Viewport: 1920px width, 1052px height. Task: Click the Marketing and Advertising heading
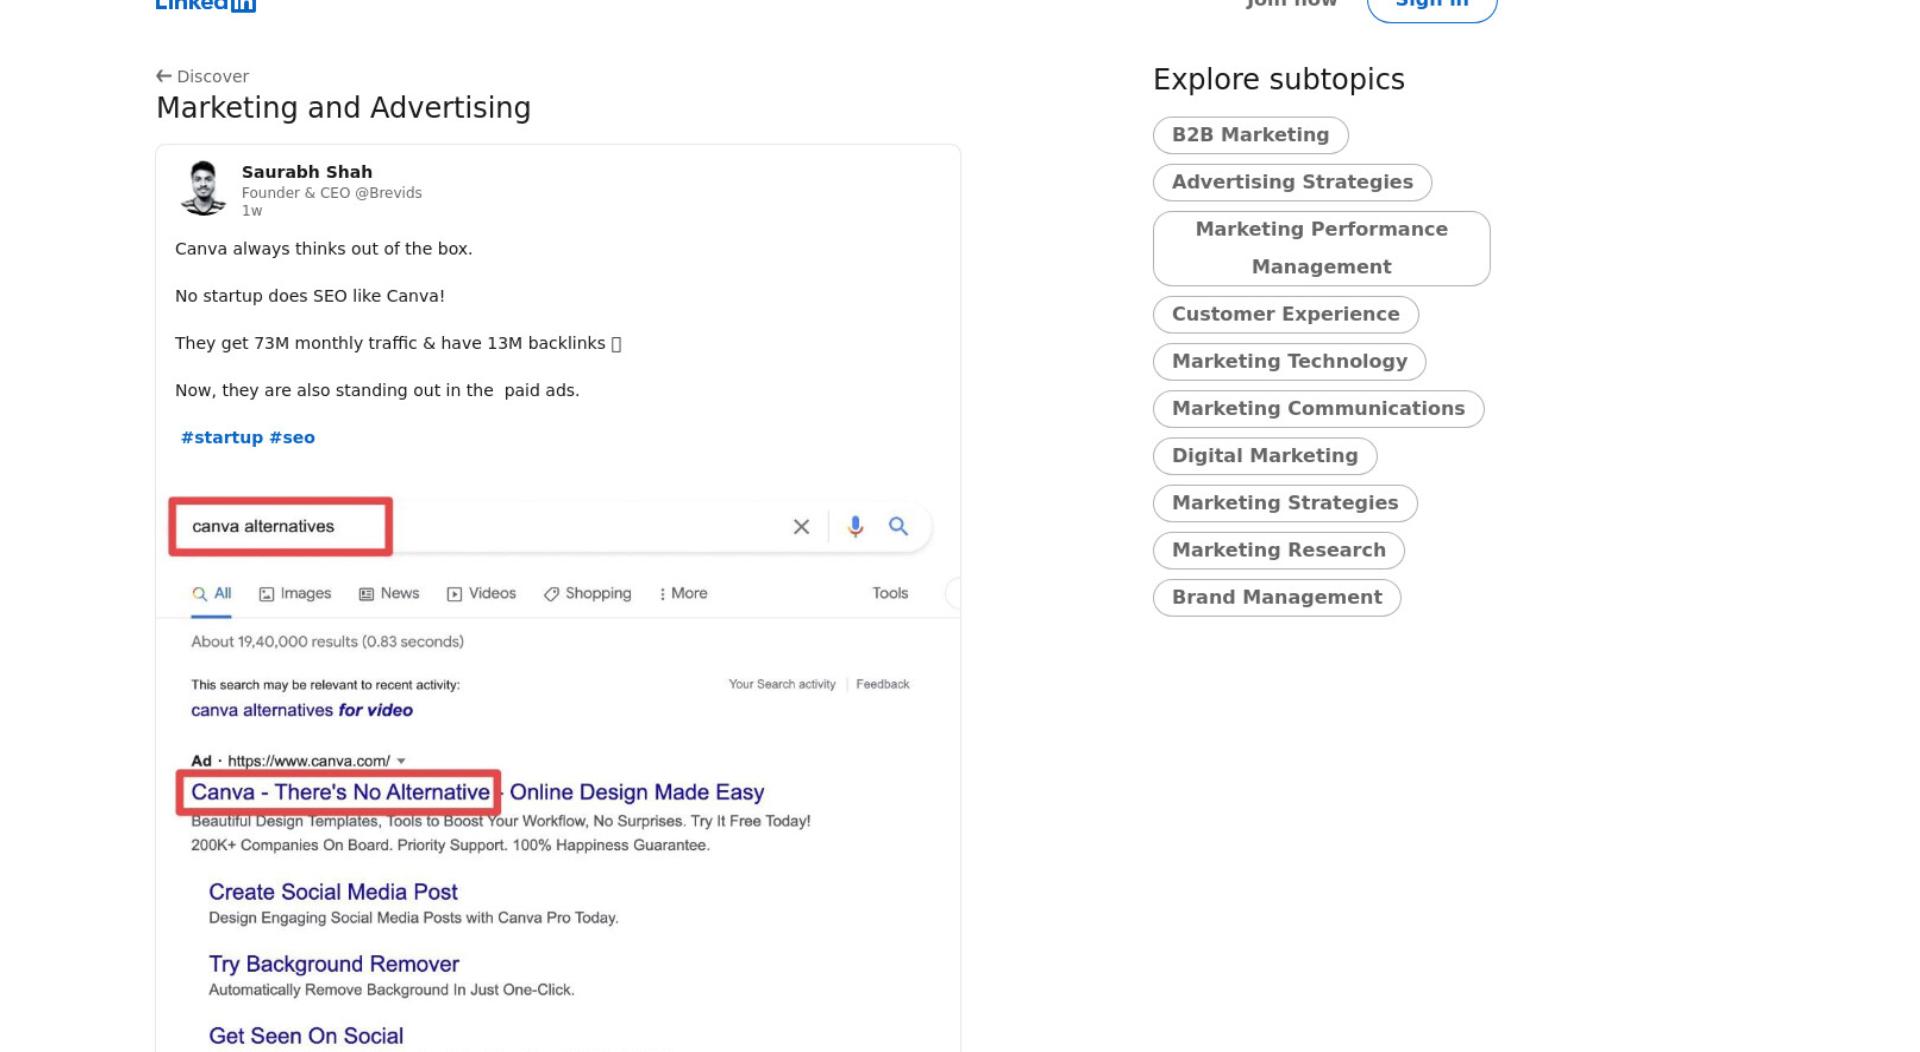click(343, 108)
